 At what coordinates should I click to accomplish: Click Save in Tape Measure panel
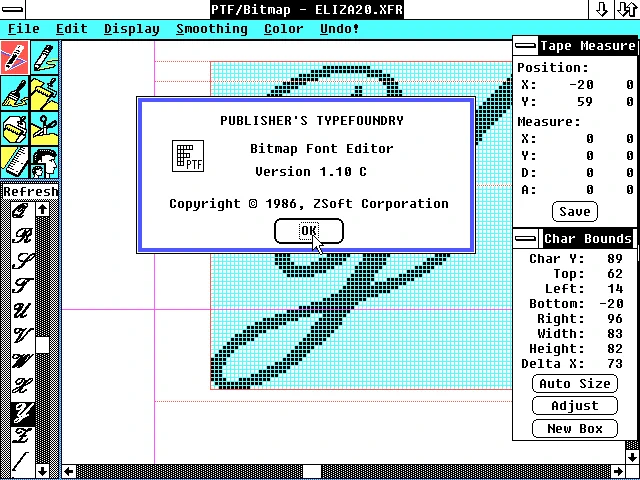(575, 211)
